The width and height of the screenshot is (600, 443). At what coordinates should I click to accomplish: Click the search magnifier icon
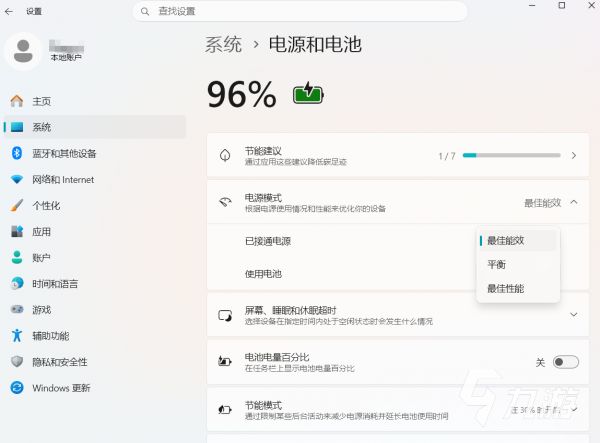145,11
